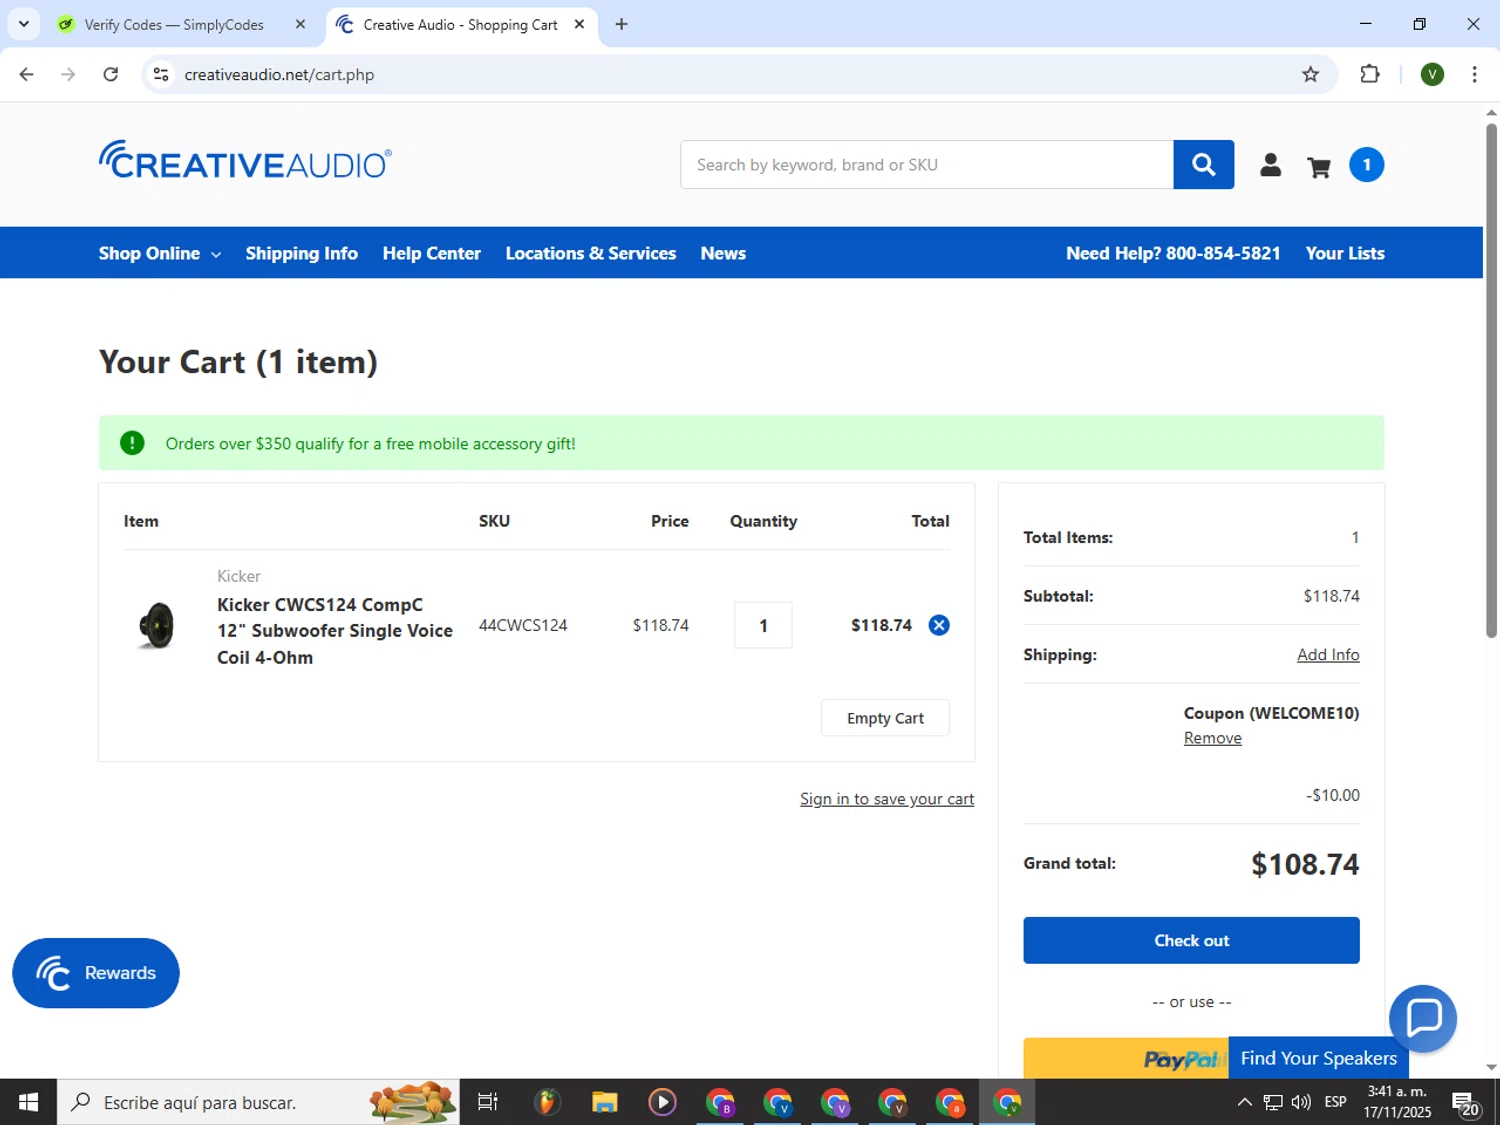Screen dimensions: 1500x1125
Task: Click the Kicker subwoofer thumbnail image
Action: 157,625
